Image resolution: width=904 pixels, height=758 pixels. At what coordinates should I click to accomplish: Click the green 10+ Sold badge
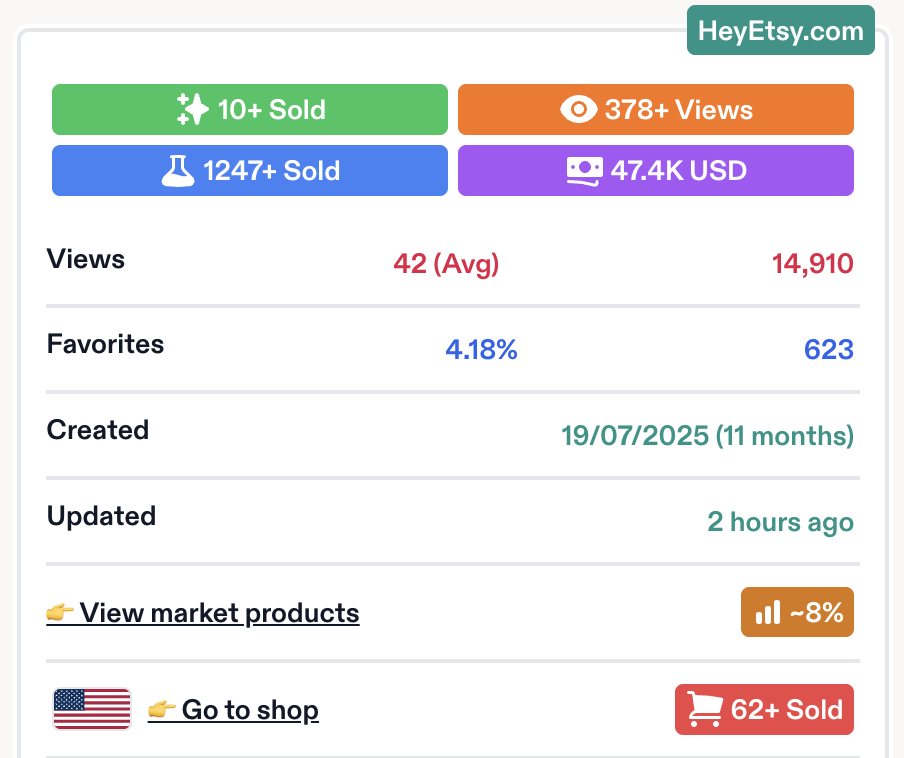250,110
